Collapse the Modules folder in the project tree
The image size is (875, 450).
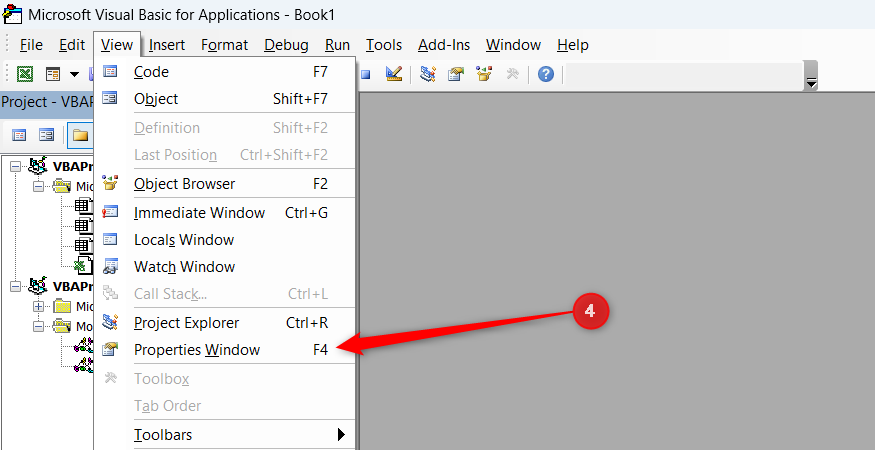tap(38, 326)
